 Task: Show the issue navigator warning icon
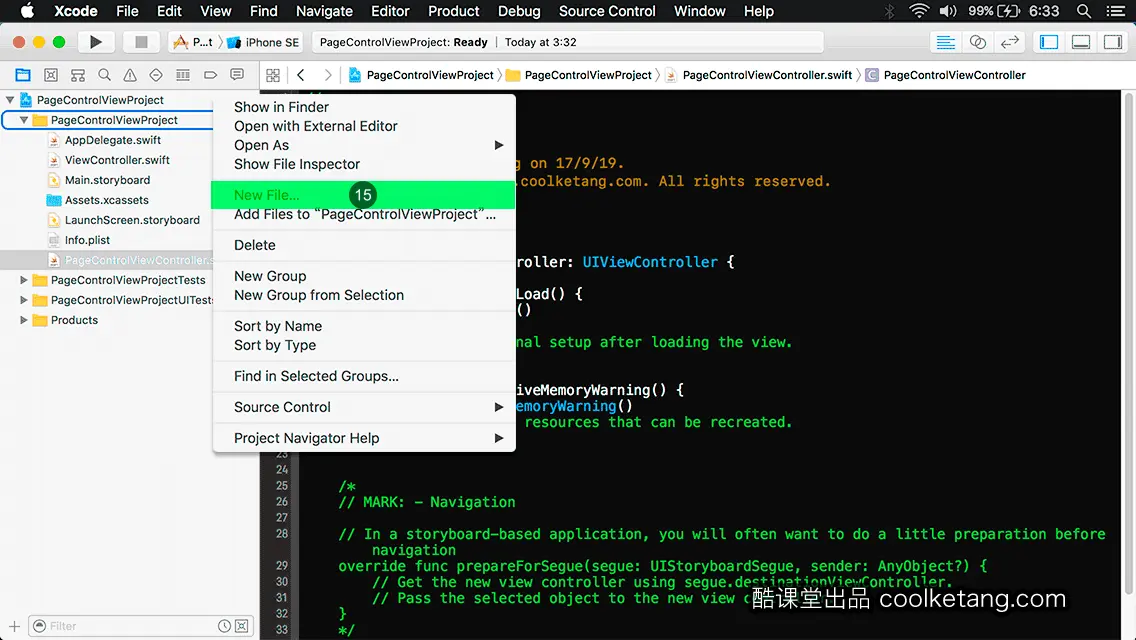click(130, 75)
